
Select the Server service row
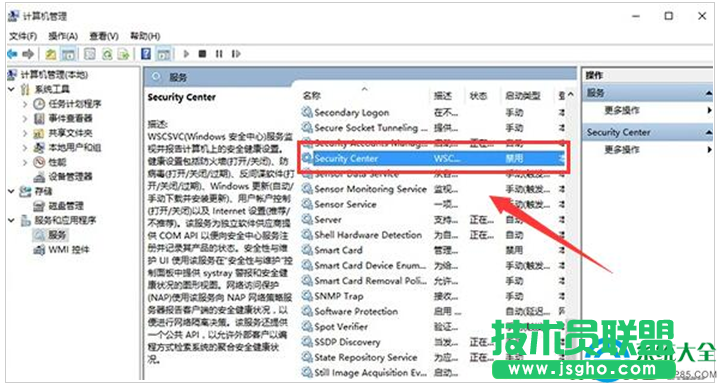(x=433, y=220)
